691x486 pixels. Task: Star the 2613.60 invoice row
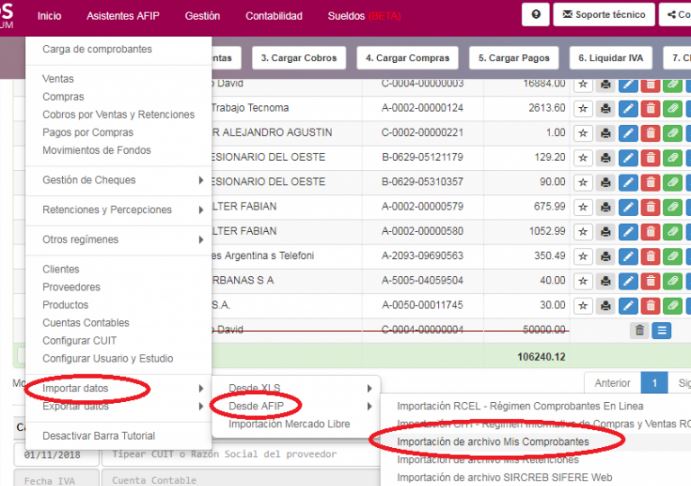click(x=583, y=108)
